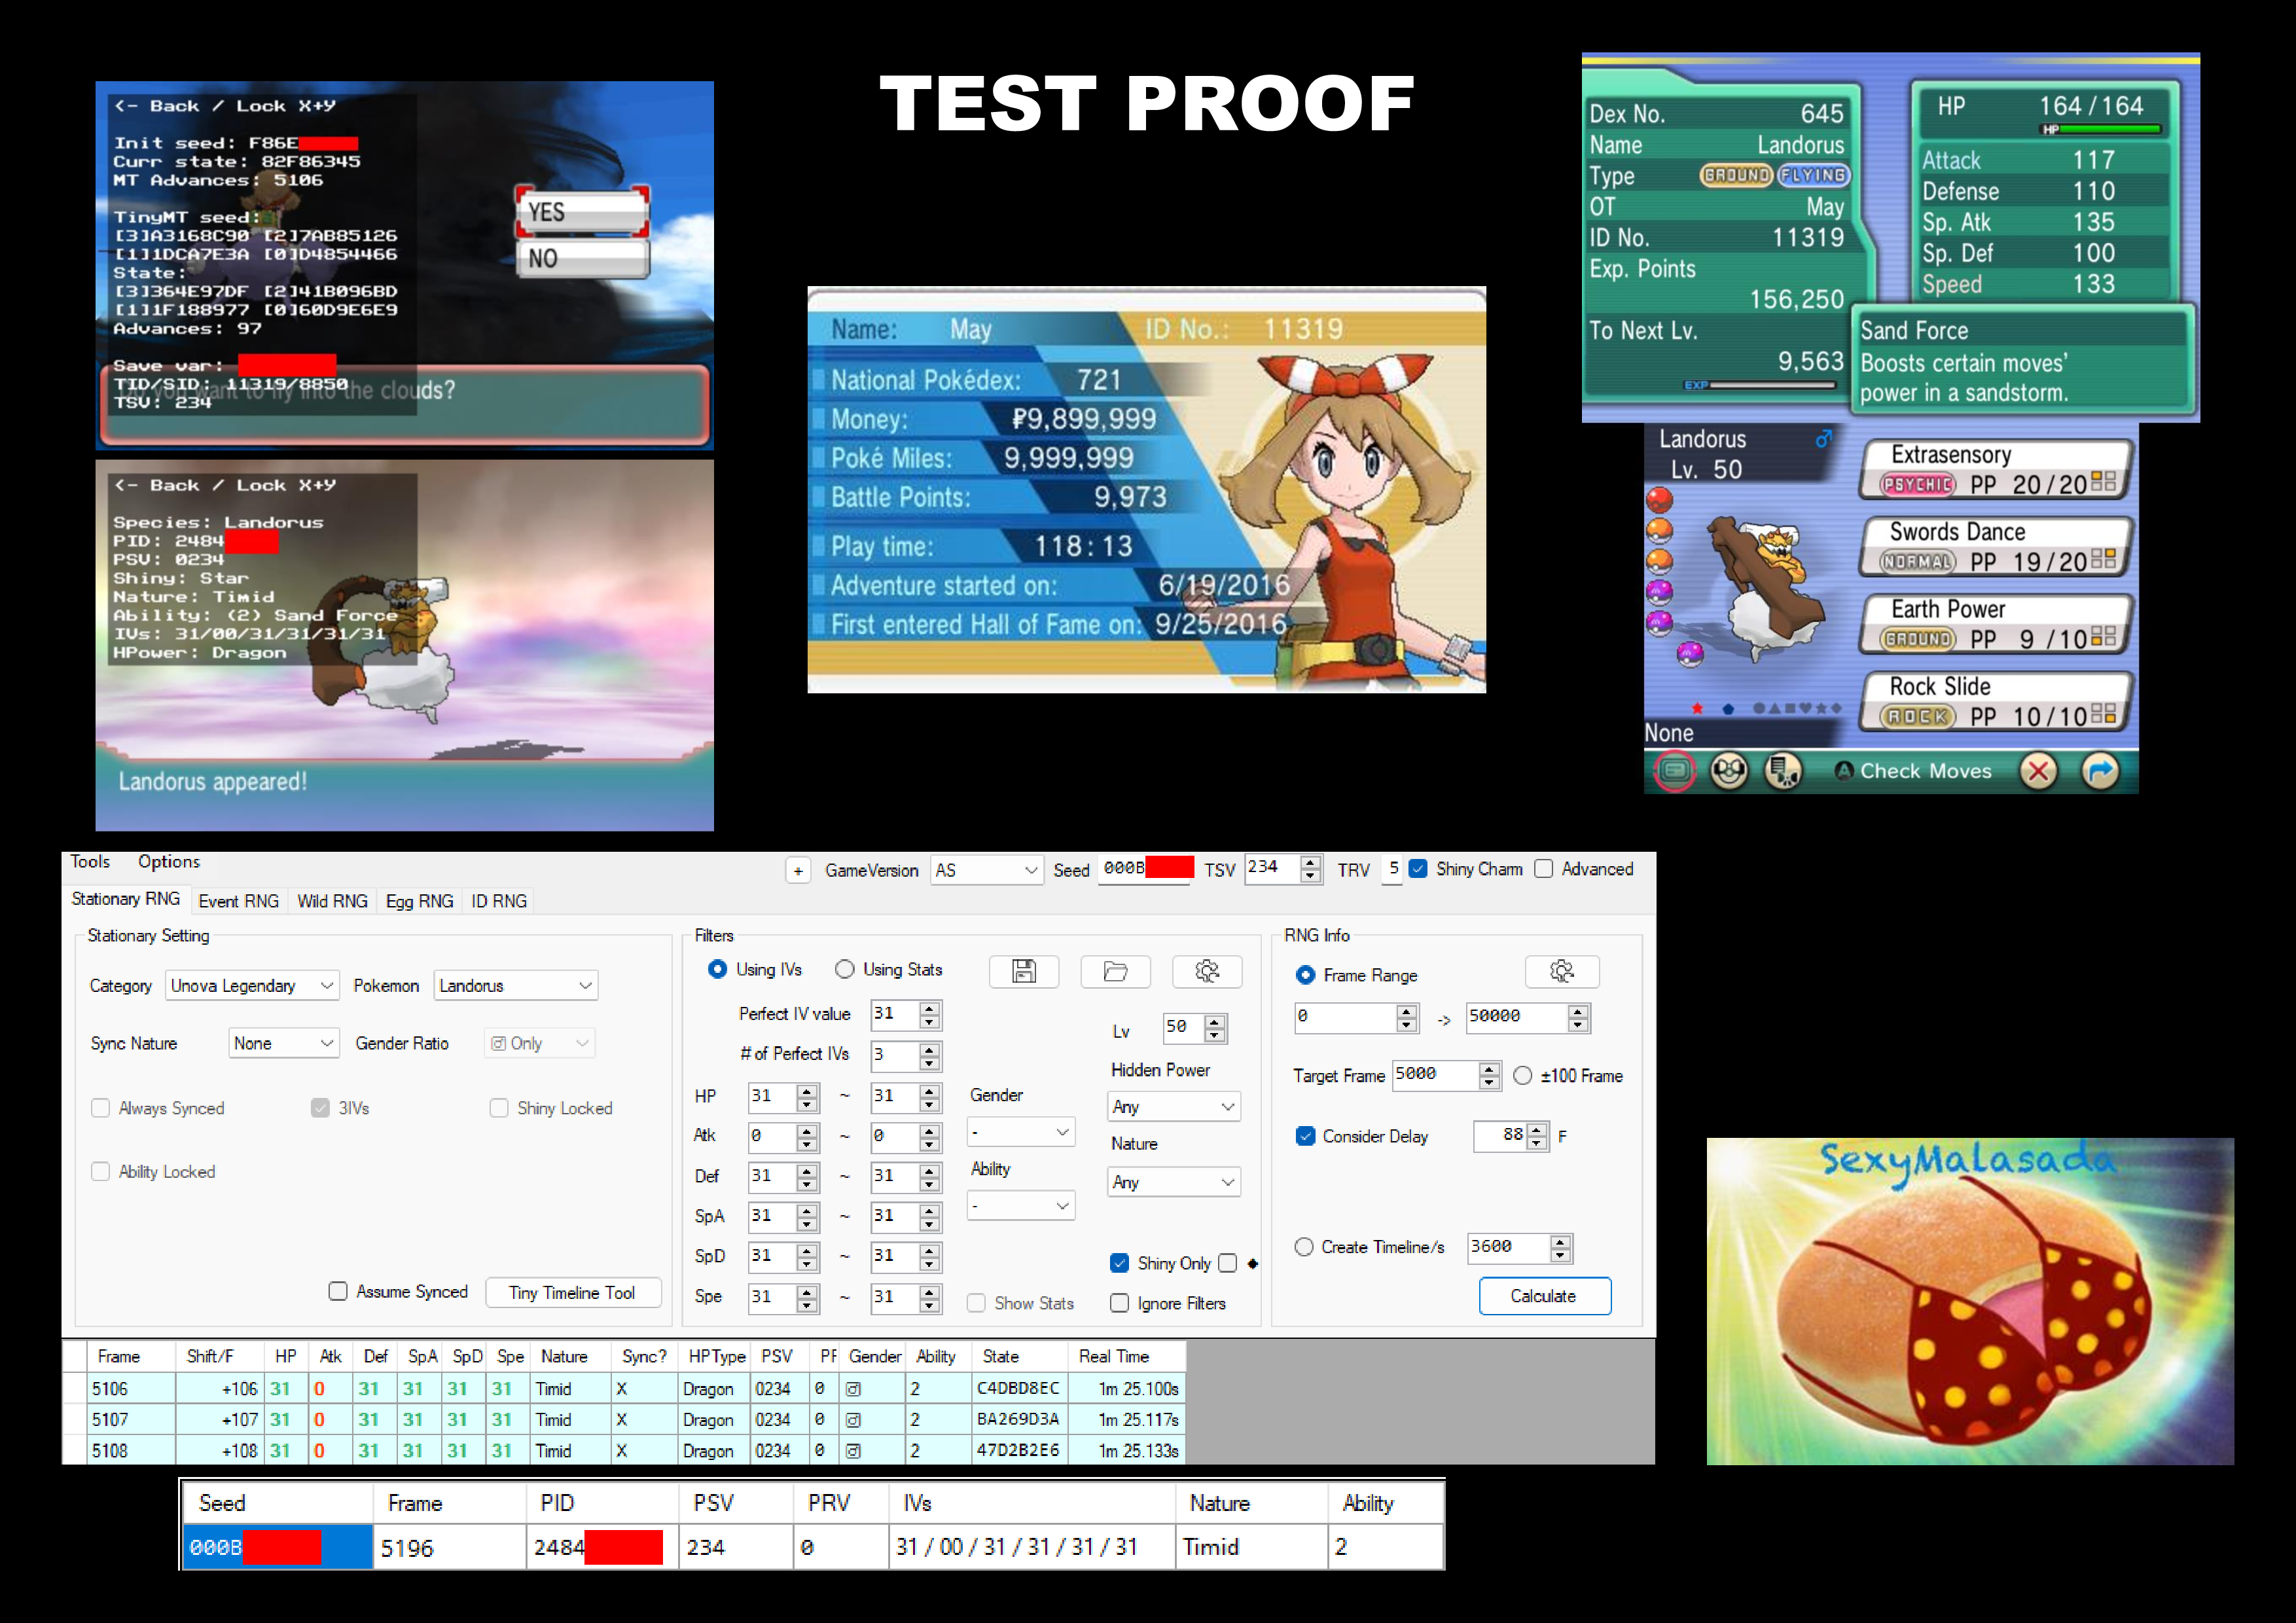Viewport: 2296px width, 1623px height.
Task: Open filter gear settings in Filters panel
Action: coord(1208,971)
